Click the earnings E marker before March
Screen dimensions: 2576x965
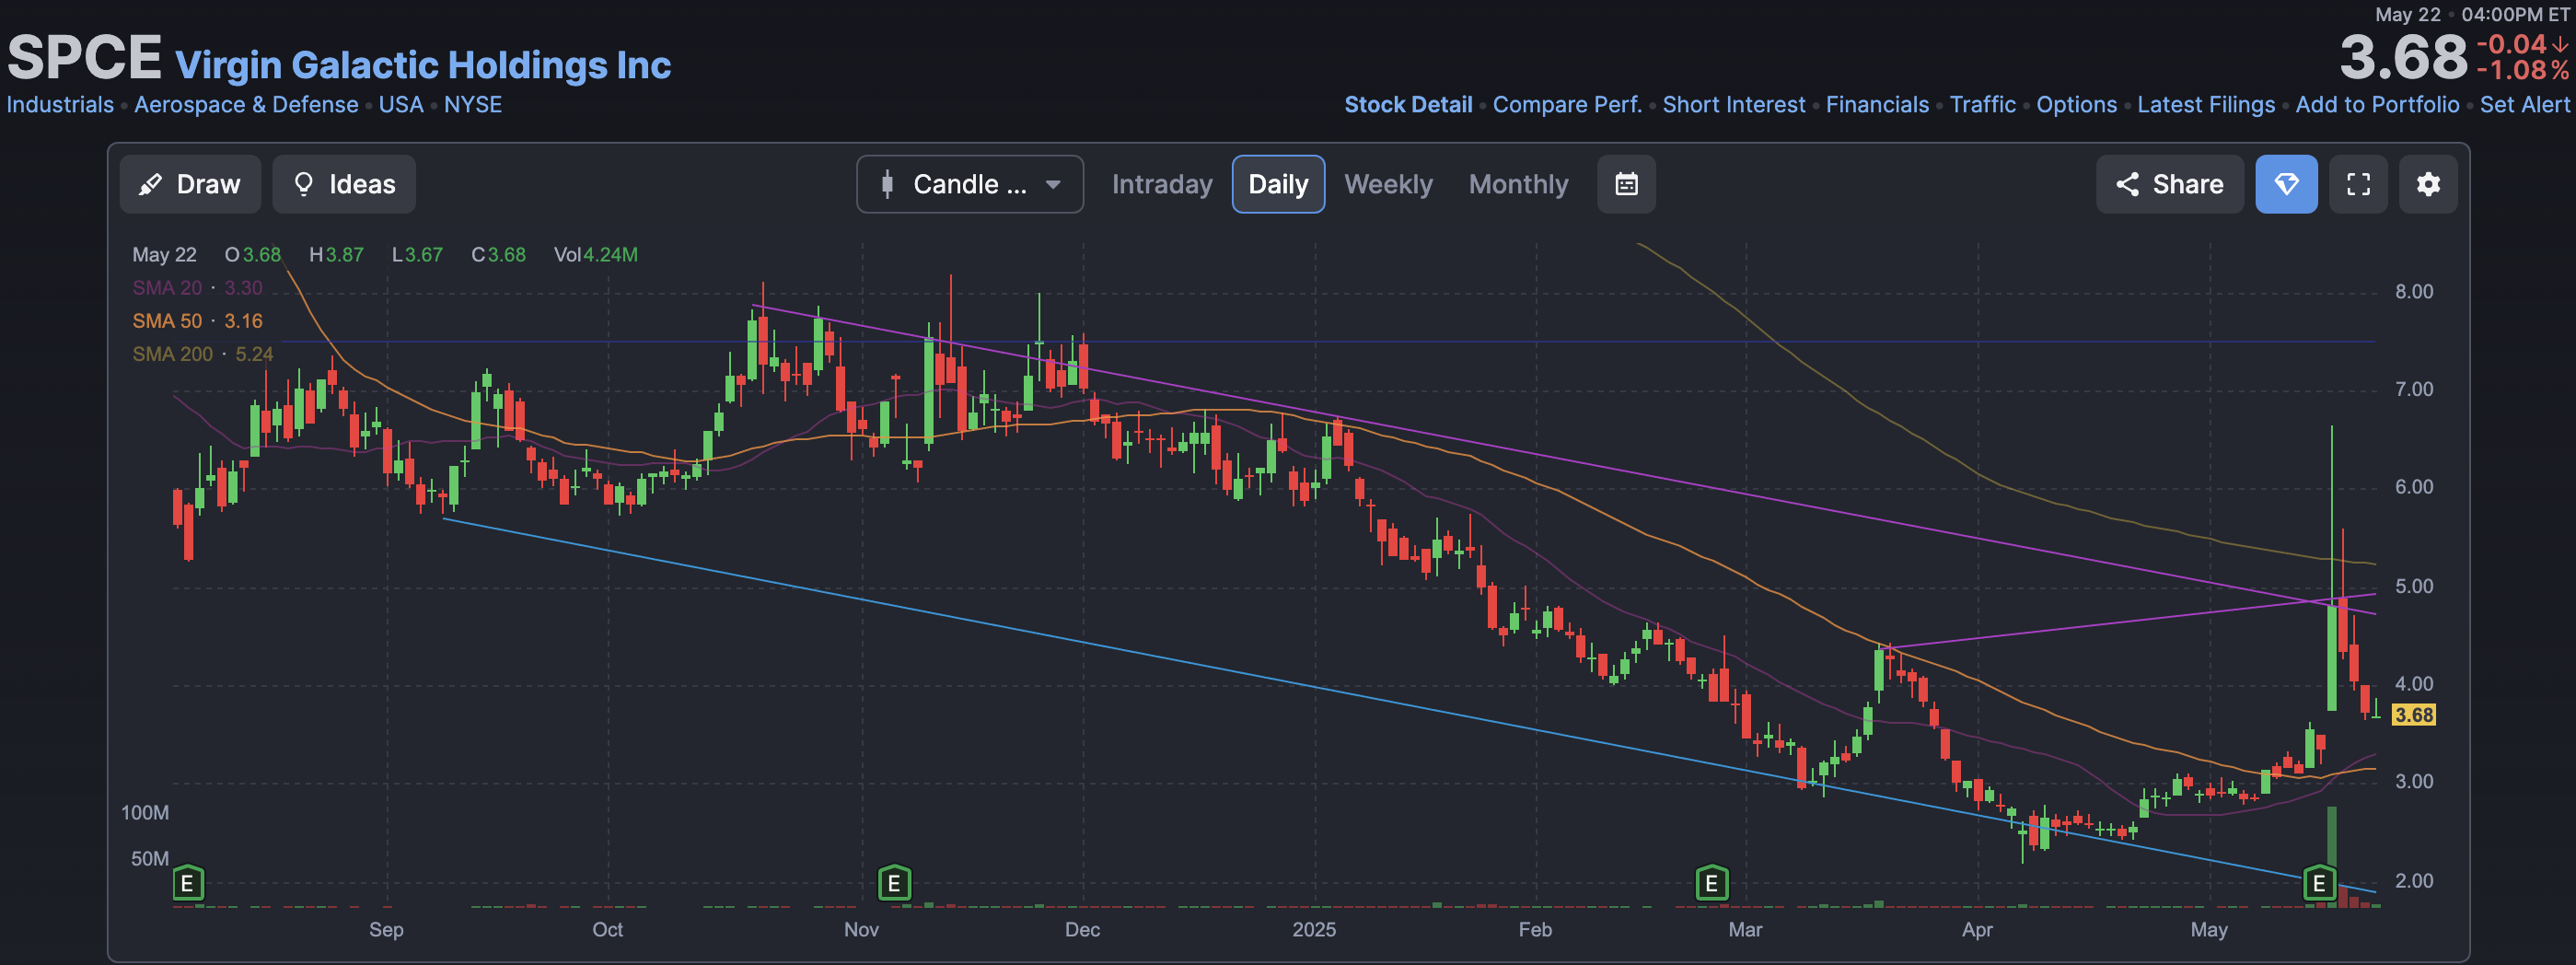coord(1712,884)
